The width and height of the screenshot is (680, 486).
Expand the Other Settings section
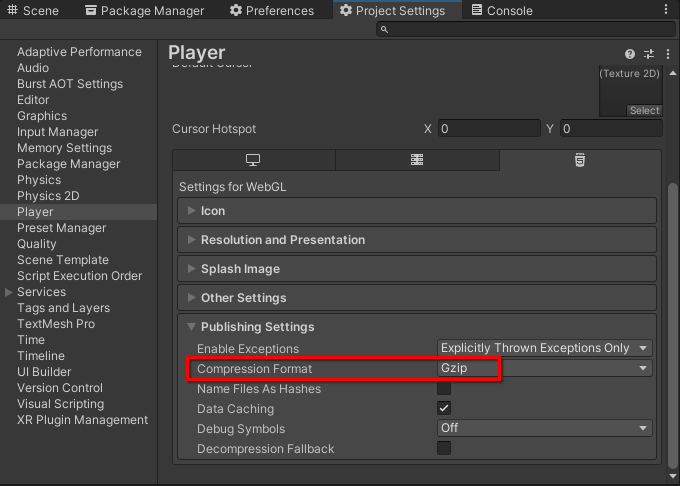(417, 298)
